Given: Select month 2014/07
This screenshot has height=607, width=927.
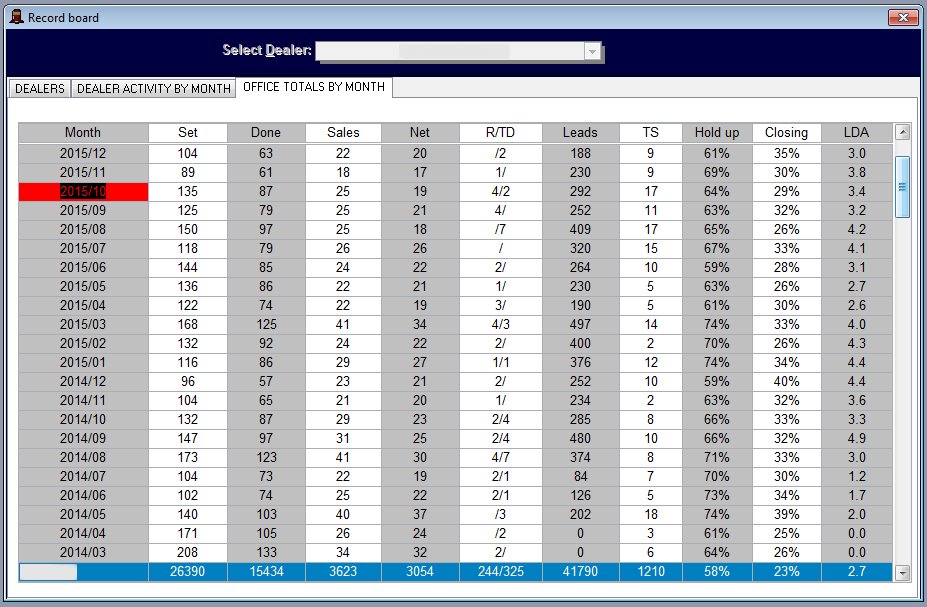Looking at the screenshot, I should (x=83, y=476).
